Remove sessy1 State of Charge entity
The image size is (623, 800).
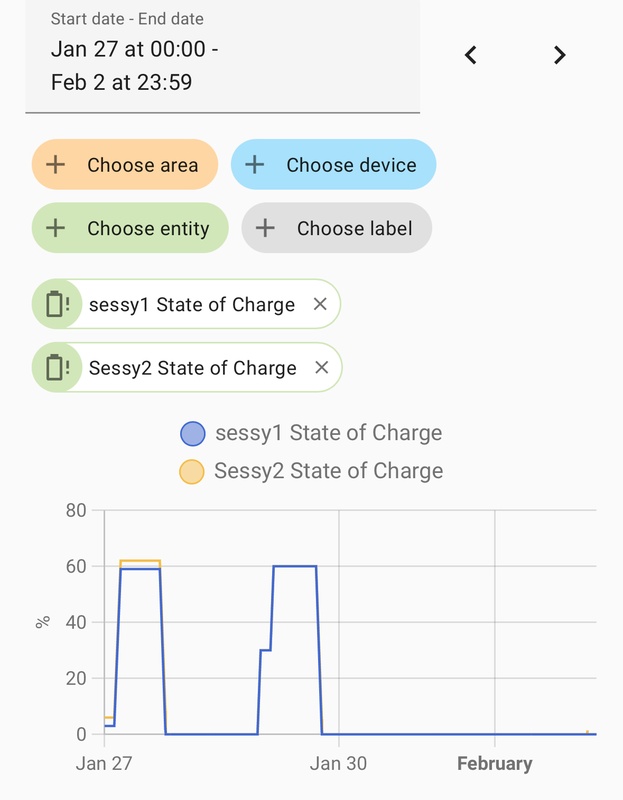pos(320,304)
